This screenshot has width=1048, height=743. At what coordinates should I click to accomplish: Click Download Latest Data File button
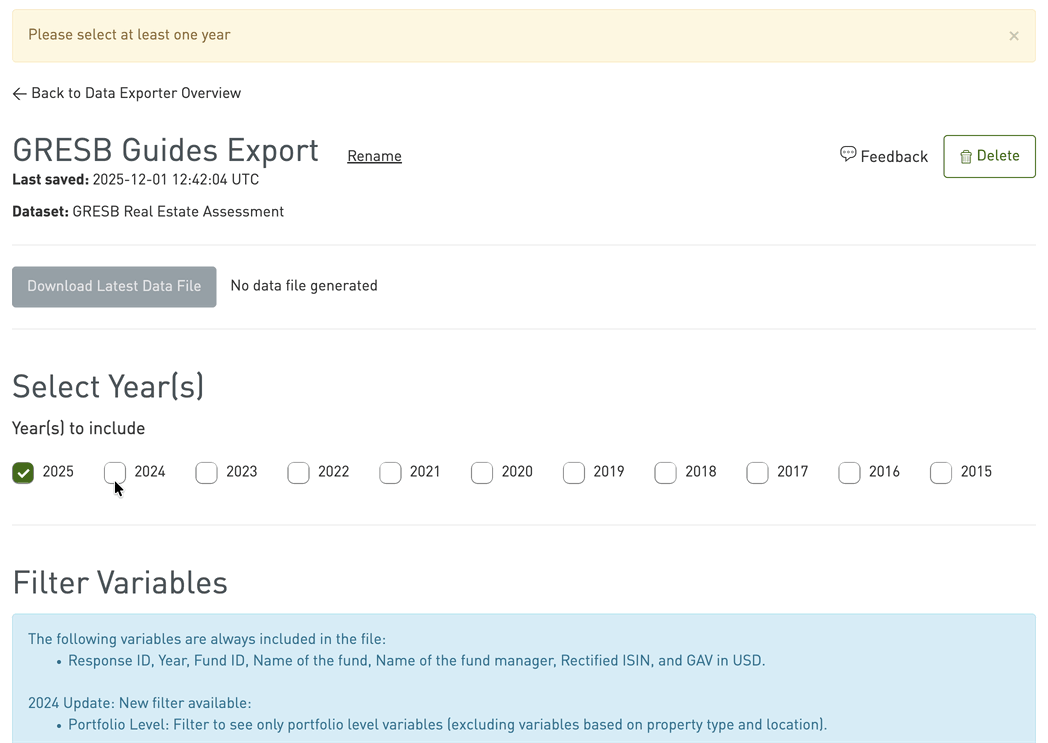(x=114, y=286)
